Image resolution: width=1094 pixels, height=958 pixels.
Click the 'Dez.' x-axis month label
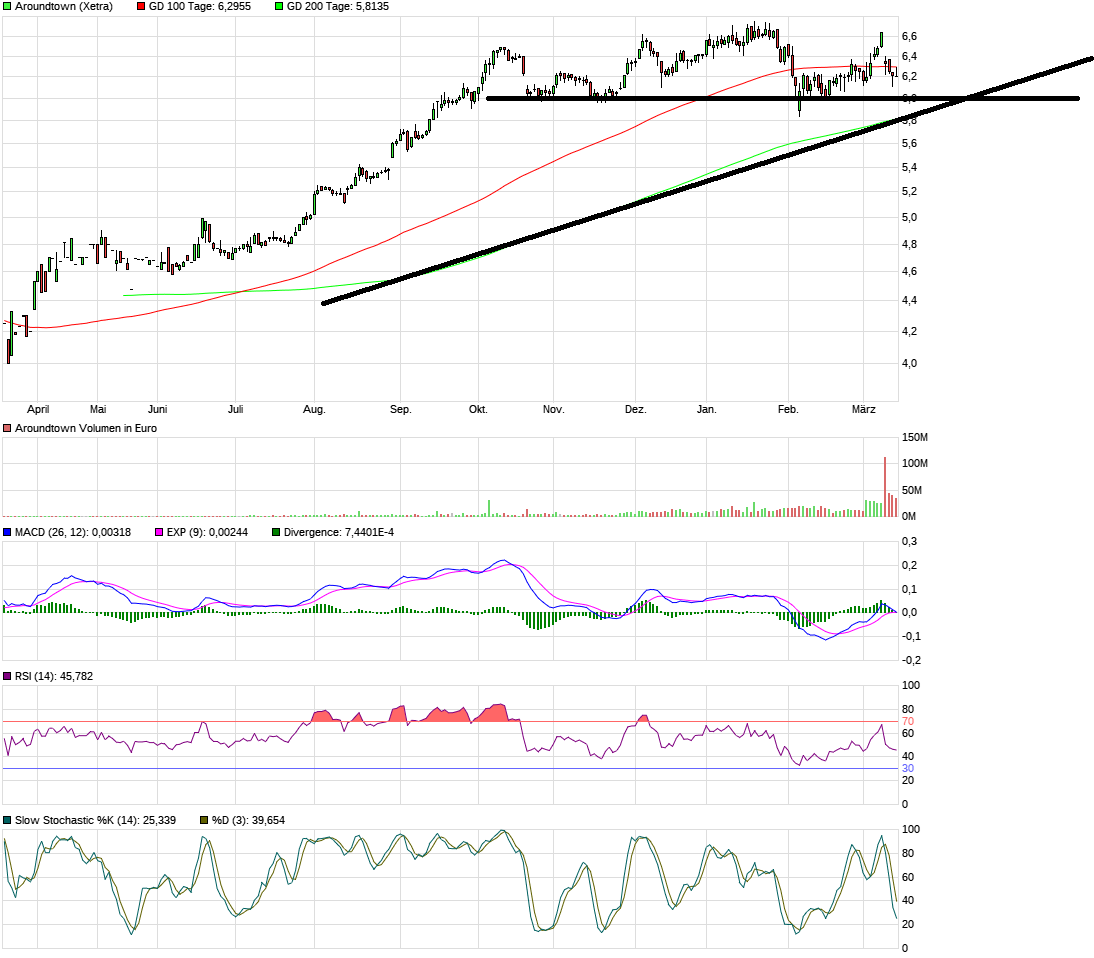pyautogui.click(x=636, y=410)
